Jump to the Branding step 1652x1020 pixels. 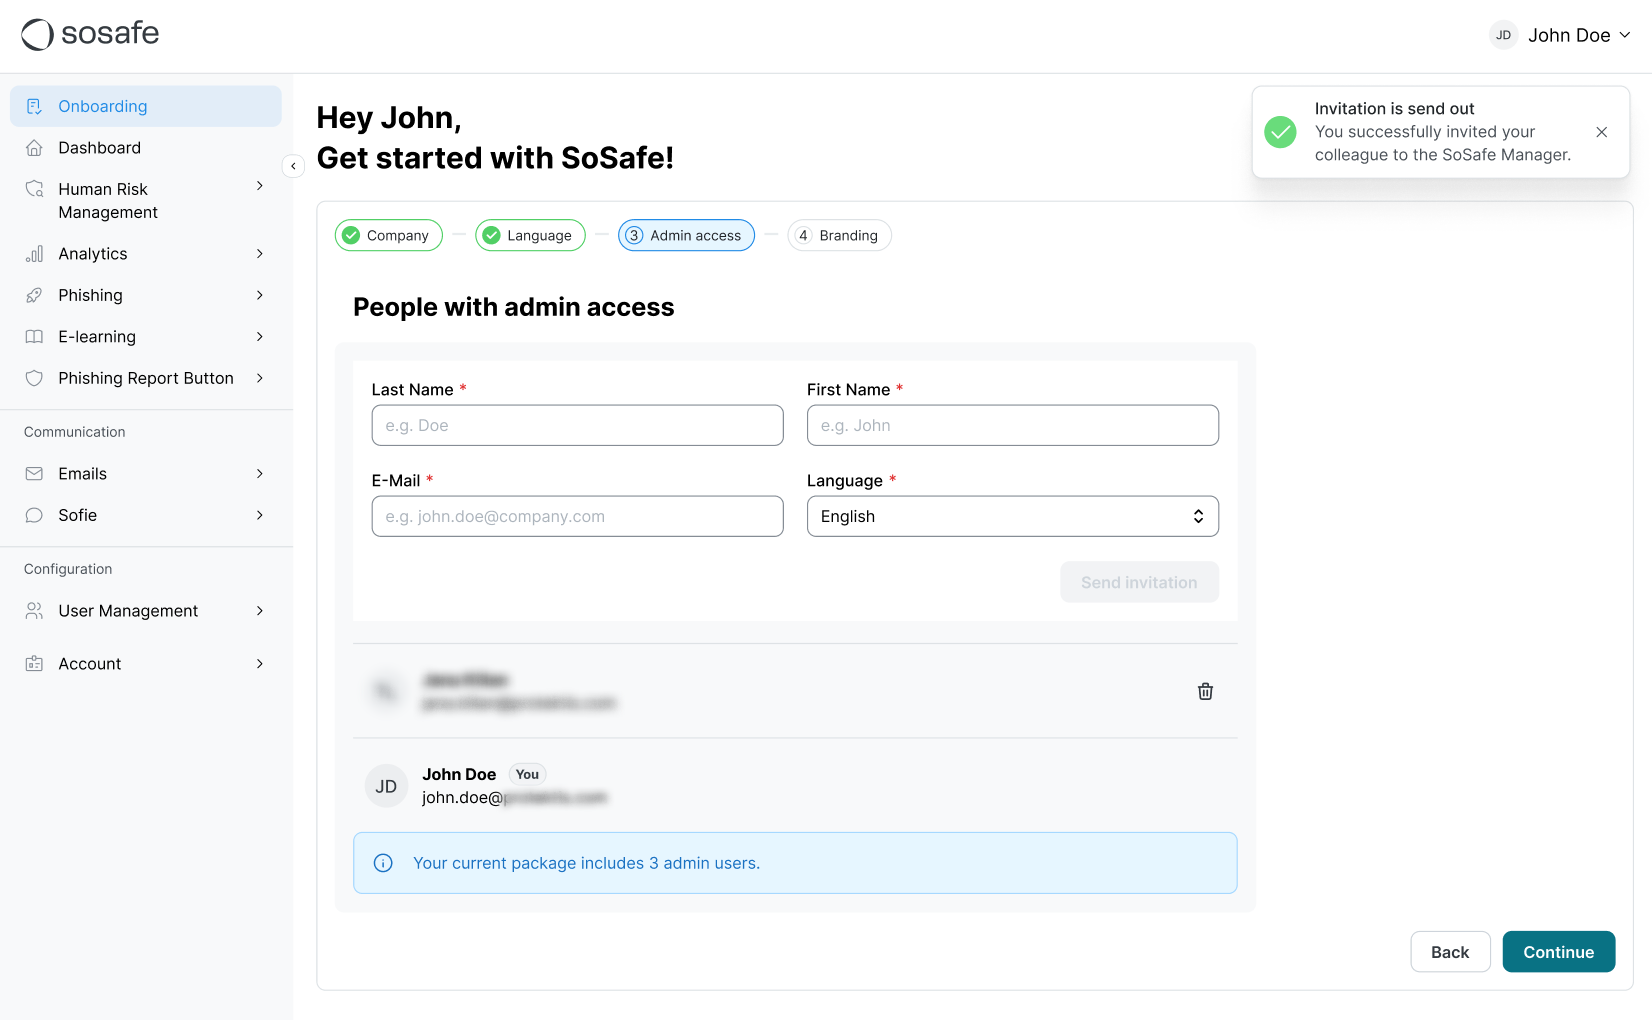pos(839,236)
